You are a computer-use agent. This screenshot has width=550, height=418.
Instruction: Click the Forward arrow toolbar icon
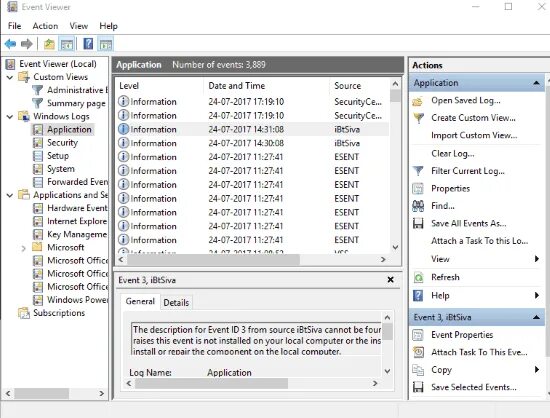(x=27, y=44)
